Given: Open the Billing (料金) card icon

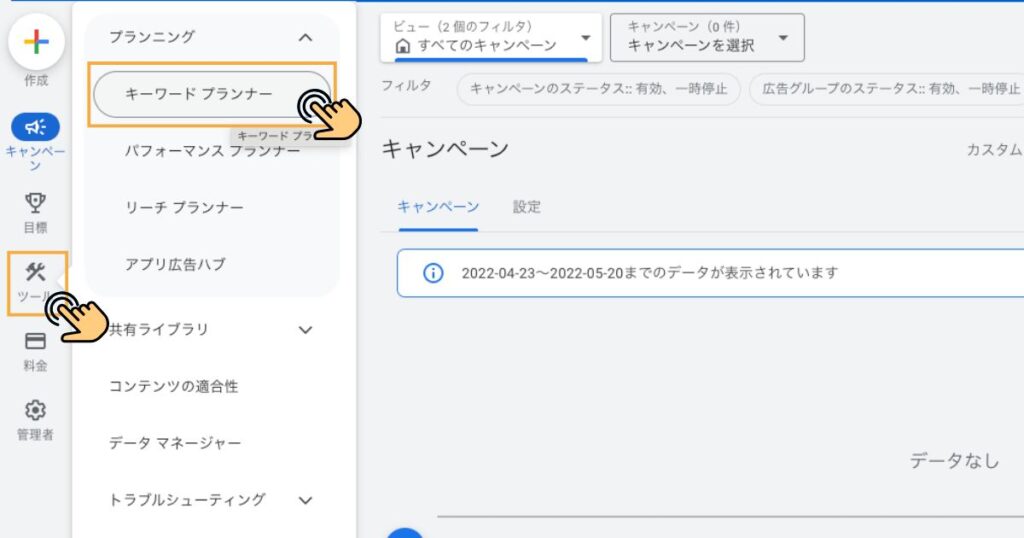Looking at the screenshot, I should tap(35, 341).
